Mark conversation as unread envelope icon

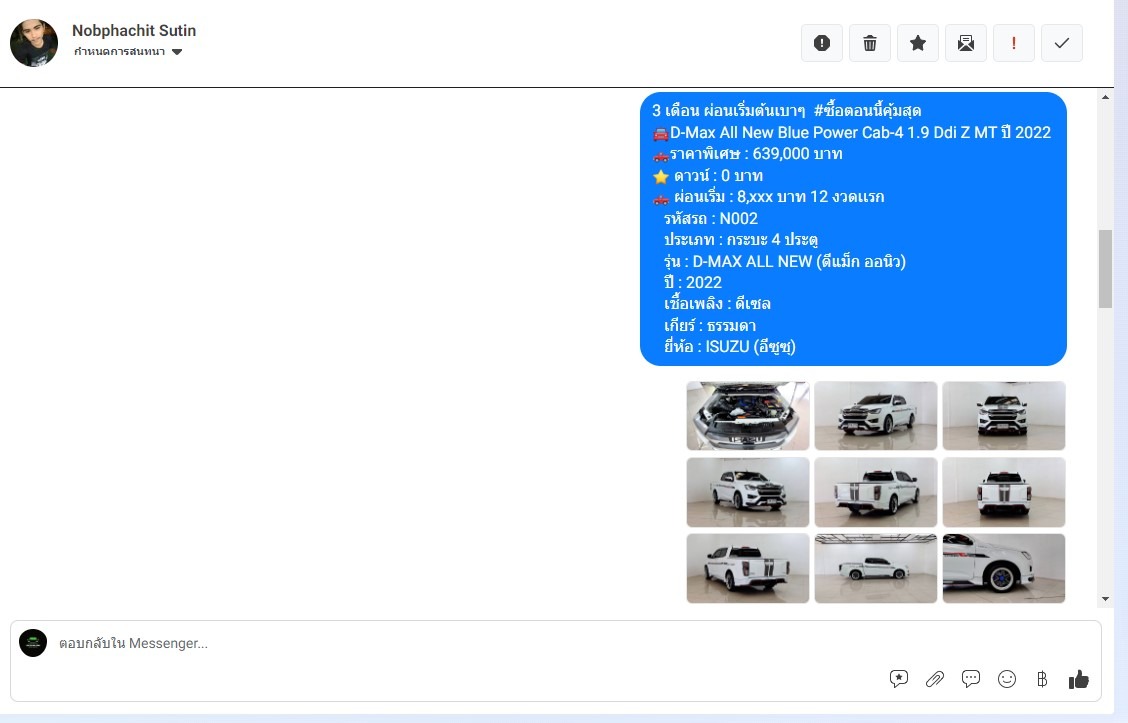point(965,43)
